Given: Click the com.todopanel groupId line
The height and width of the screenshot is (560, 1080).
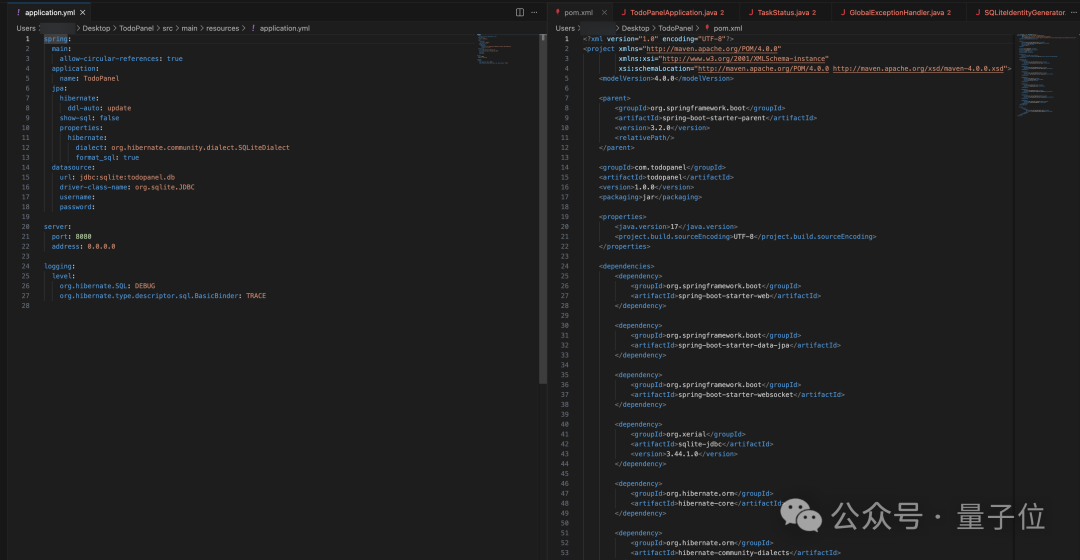Looking at the screenshot, I should pos(662,167).
